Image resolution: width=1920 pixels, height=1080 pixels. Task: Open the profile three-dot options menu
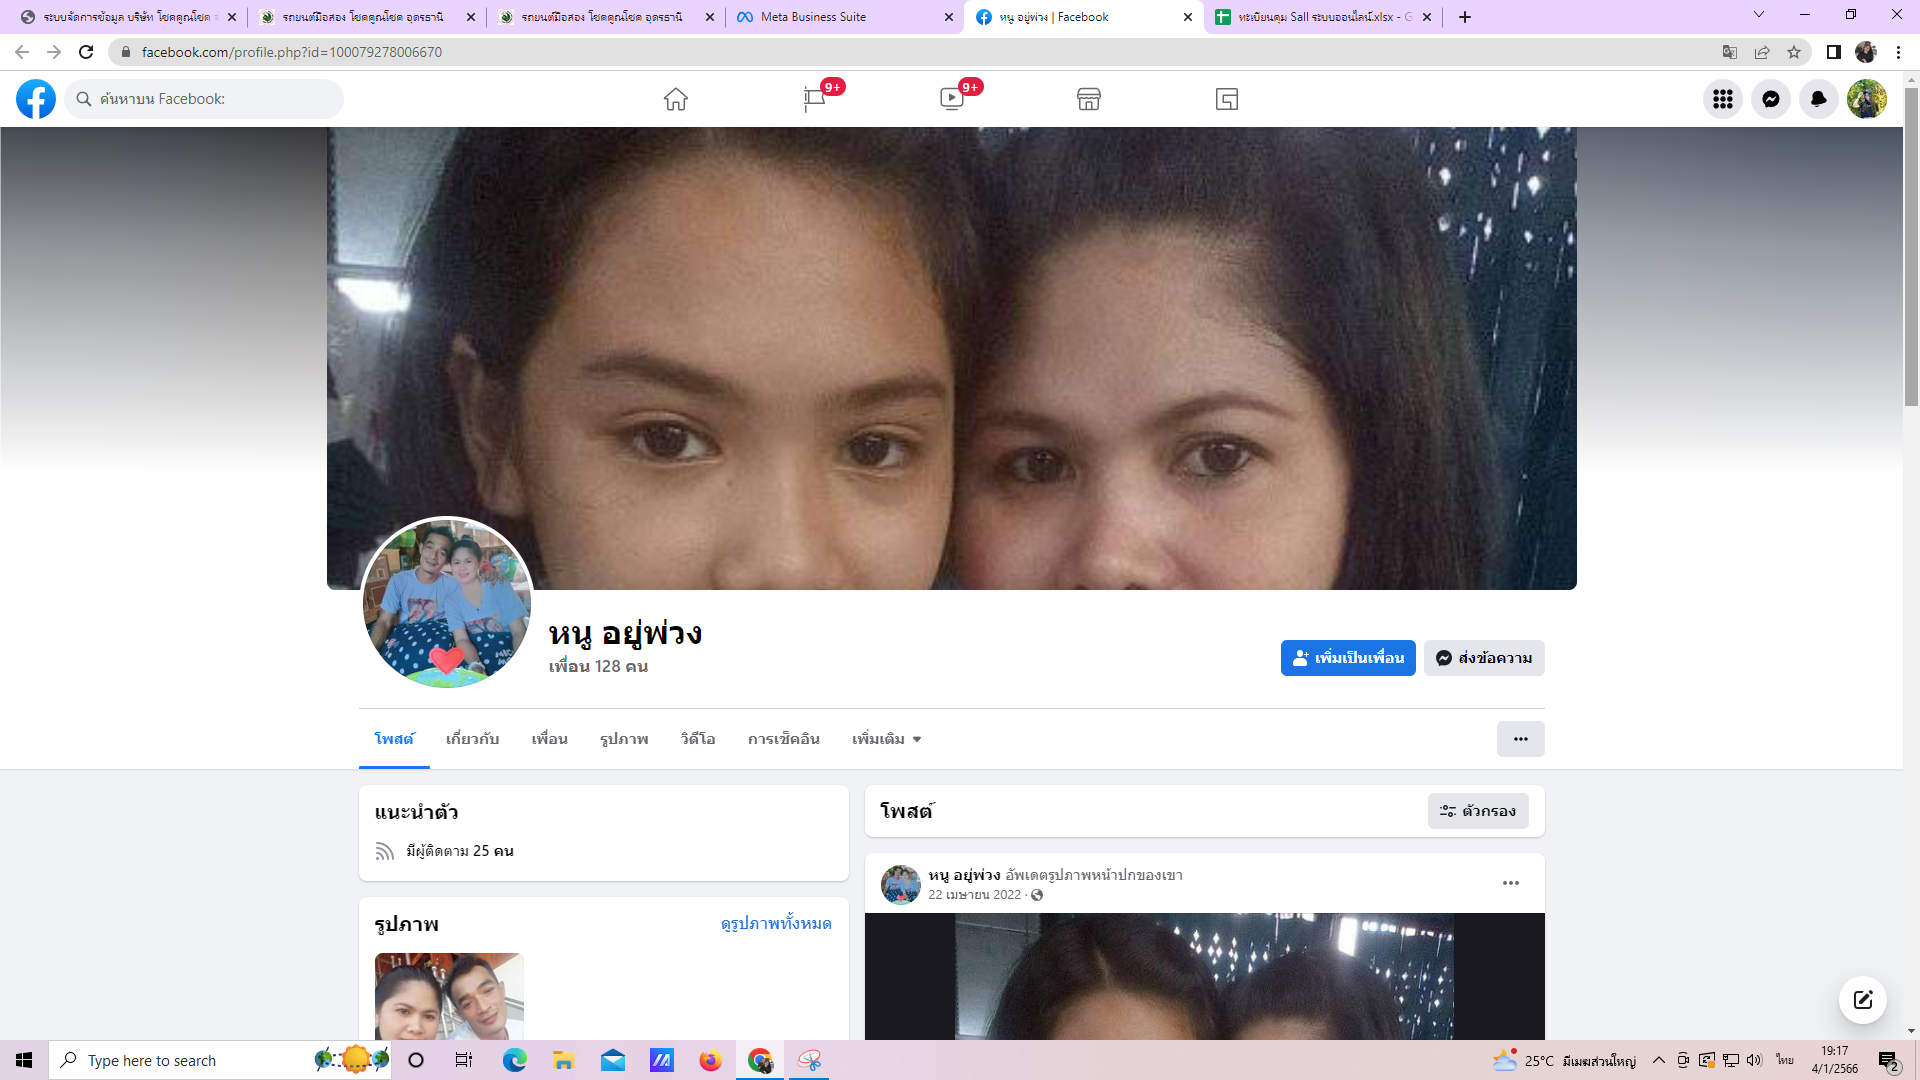(x=1520, y=739)
